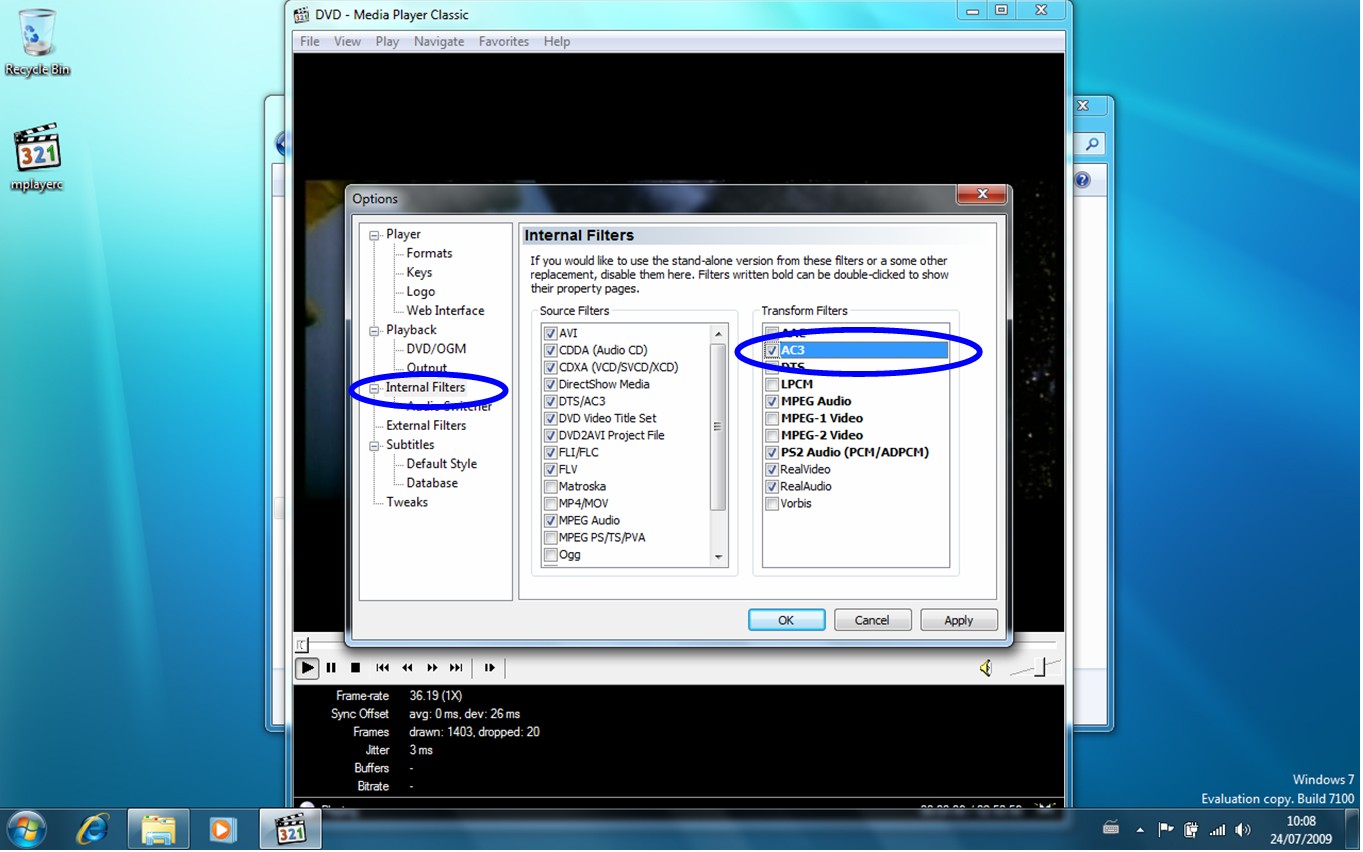This screenshot has height=852, width=1363.
Task: Click the Source Filters scroll up arrow
Action: (x=718, y=334)
